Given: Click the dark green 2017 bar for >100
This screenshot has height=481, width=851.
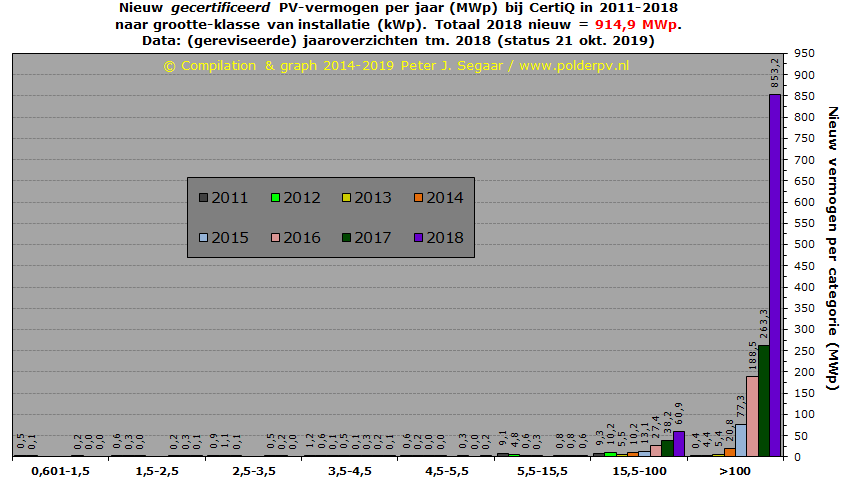Looking at the screenshot, I should [764, 401].
